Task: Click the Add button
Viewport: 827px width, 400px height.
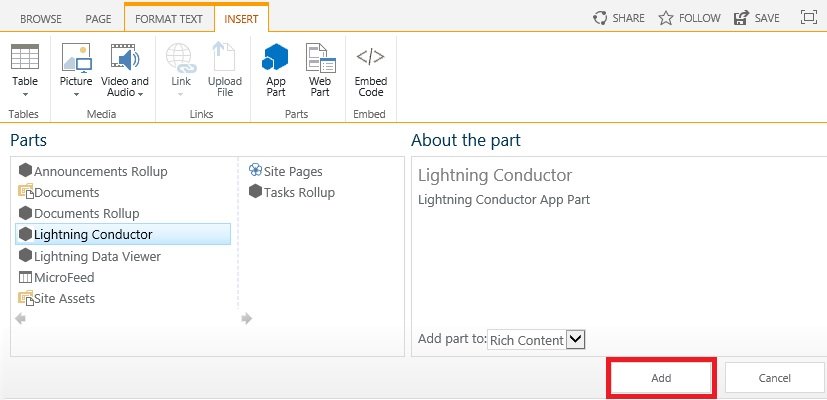Action: 661,378
